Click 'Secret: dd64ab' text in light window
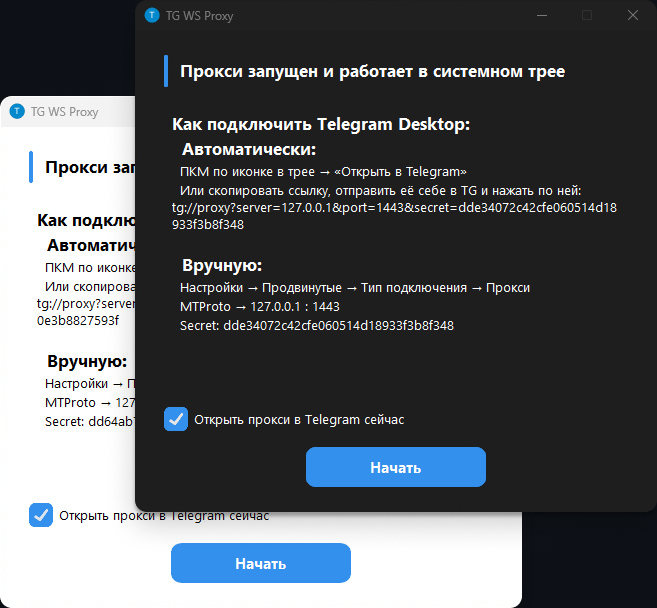This screenshot has height=608, width=657. click(x=90, y=422)
